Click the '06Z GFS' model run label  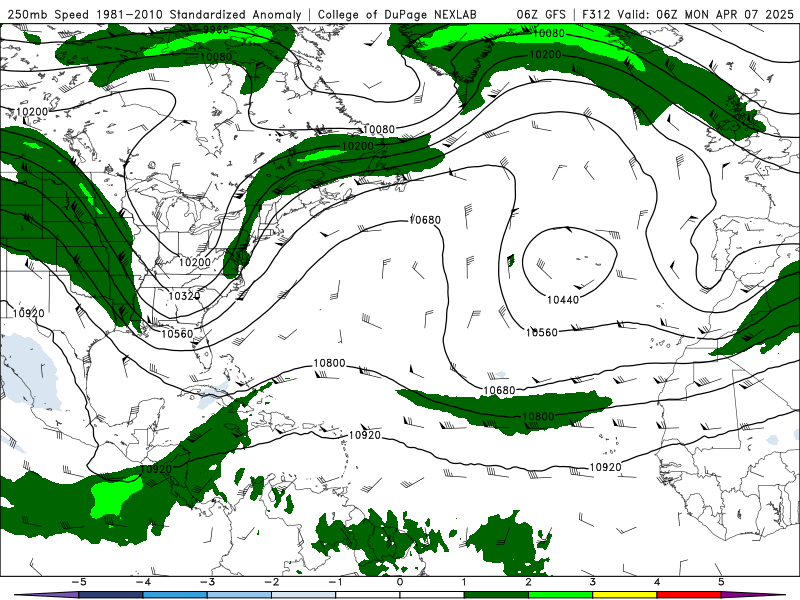pos(541,14)
